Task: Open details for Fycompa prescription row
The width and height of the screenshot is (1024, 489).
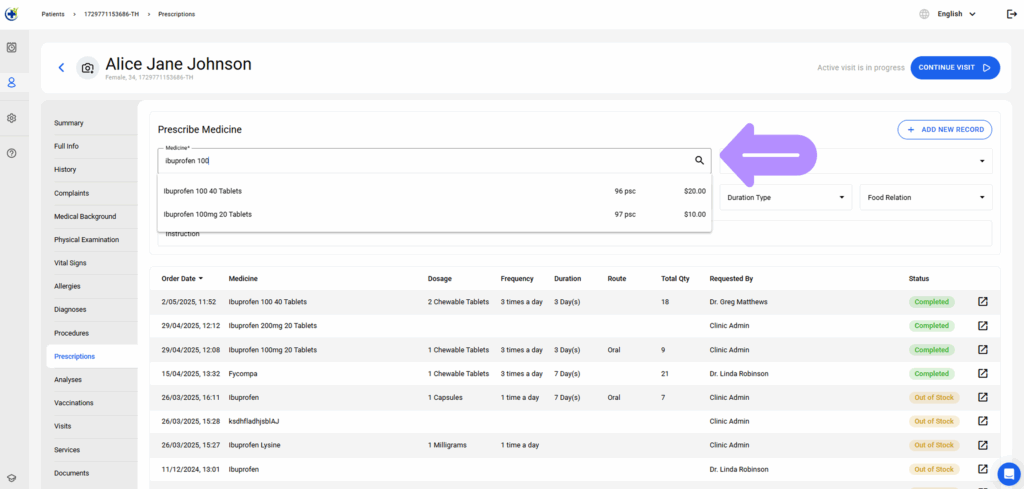Action: pyautogui.click(x=982, y=373)
